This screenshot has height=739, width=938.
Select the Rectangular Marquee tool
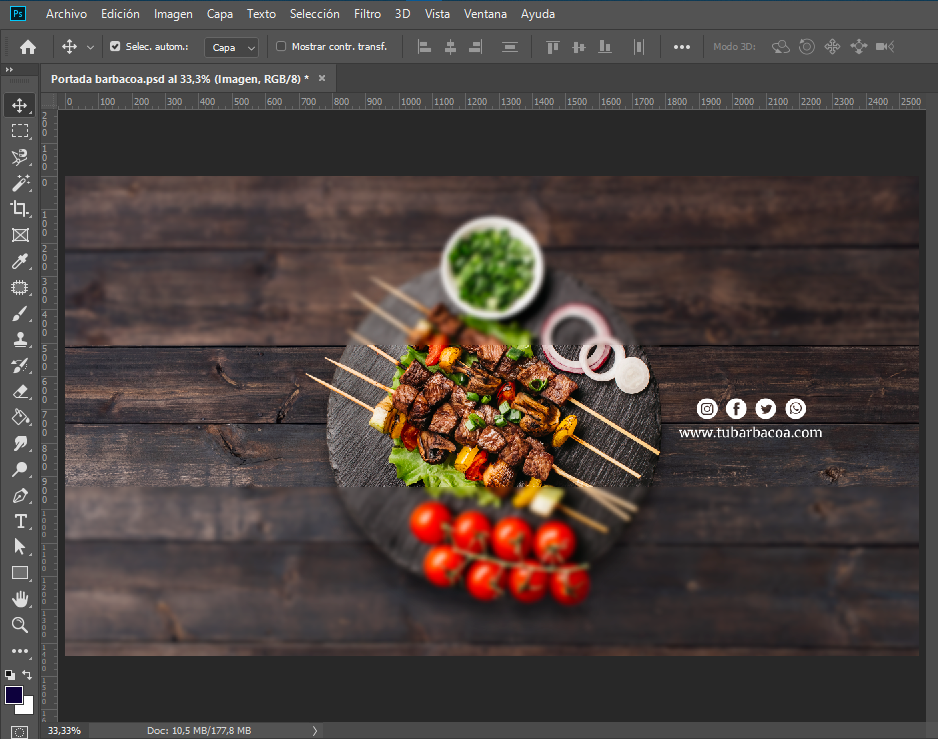(20, 131)
